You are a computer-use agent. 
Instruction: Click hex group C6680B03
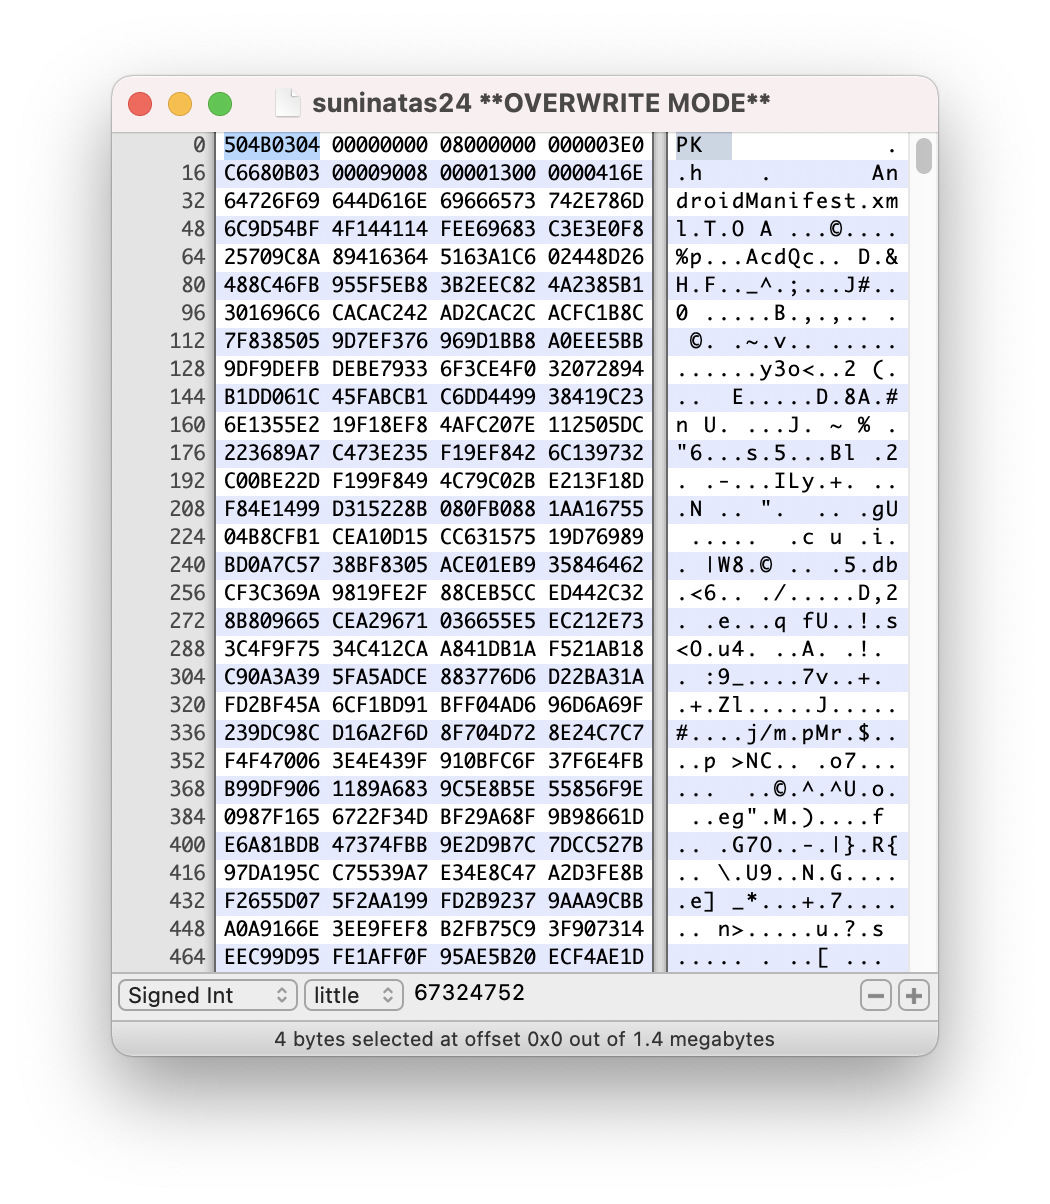(x=272, y=173)
